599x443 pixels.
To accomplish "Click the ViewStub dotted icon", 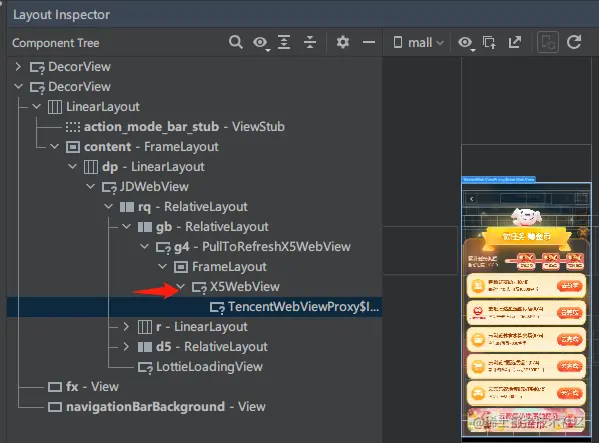I will (73, 127).
